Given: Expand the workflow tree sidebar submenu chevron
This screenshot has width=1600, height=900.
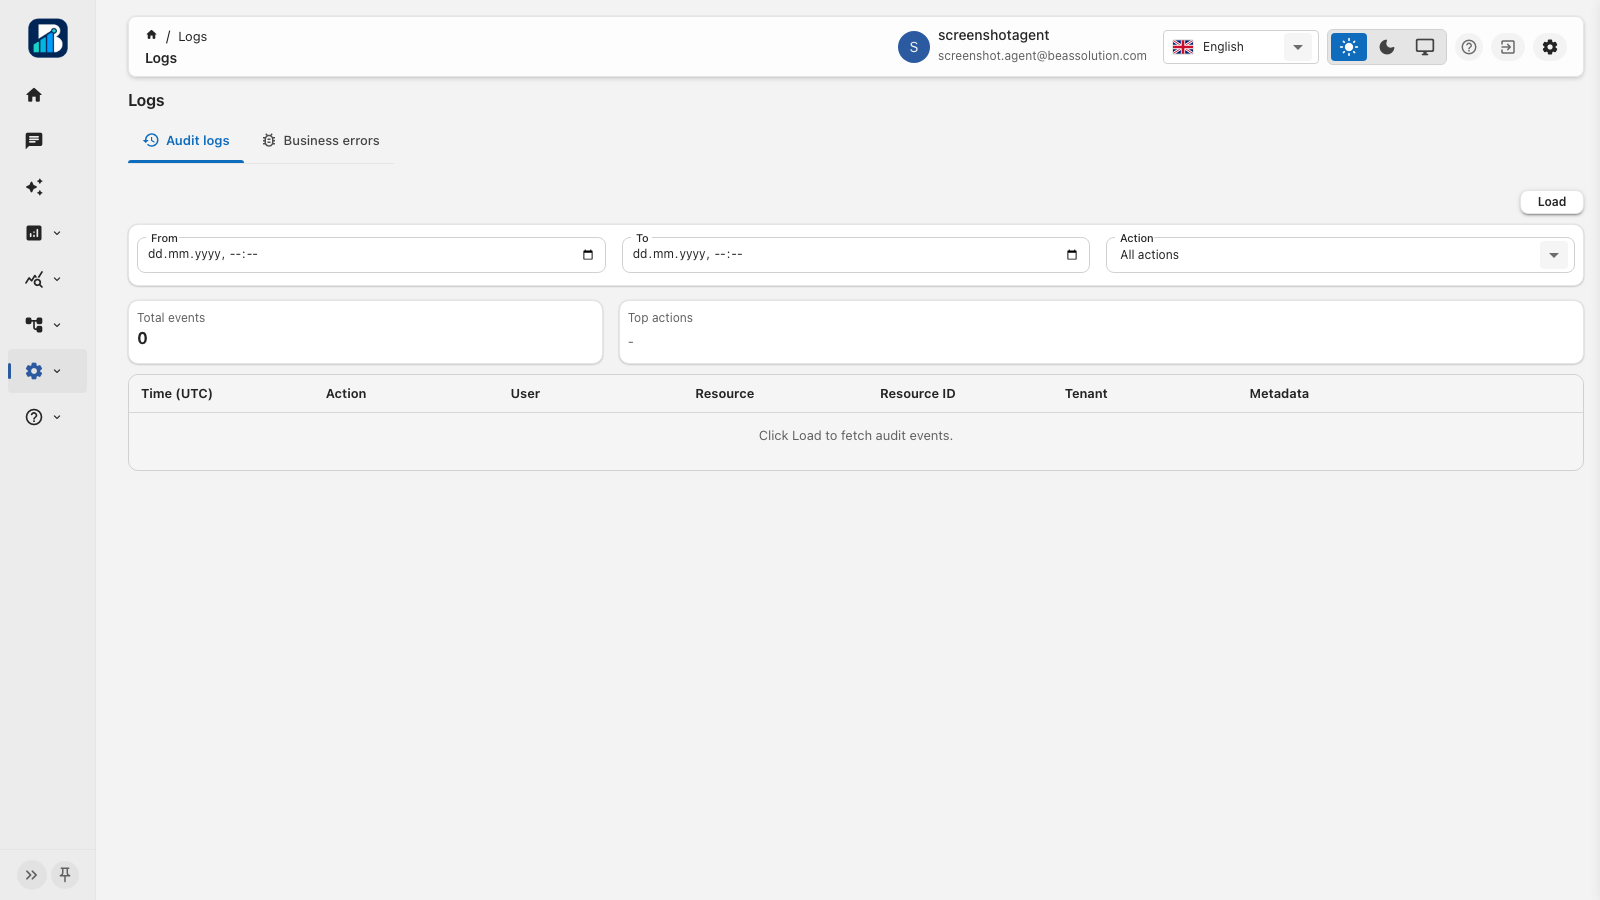Looking at the screenshot, I should 57,325.
